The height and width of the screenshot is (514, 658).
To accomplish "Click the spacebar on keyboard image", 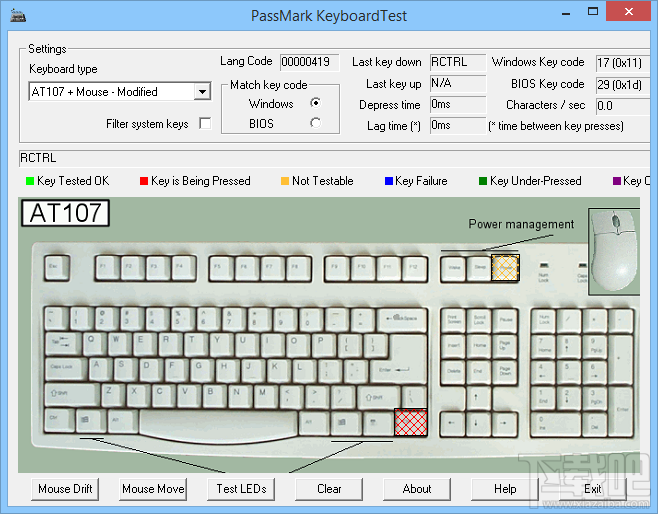I will [218, 425].
